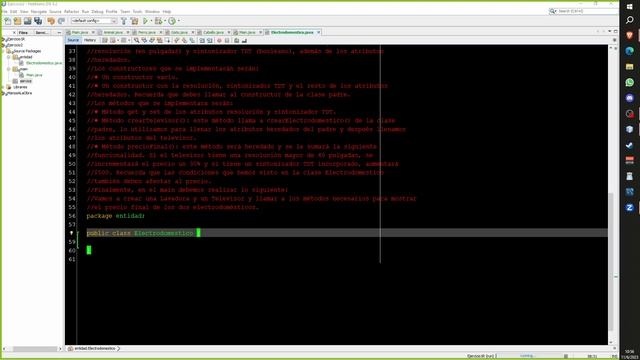Click the Debug Project toolbar icon
The height and width of the screenshot is (360, 640).
[158, 21]
